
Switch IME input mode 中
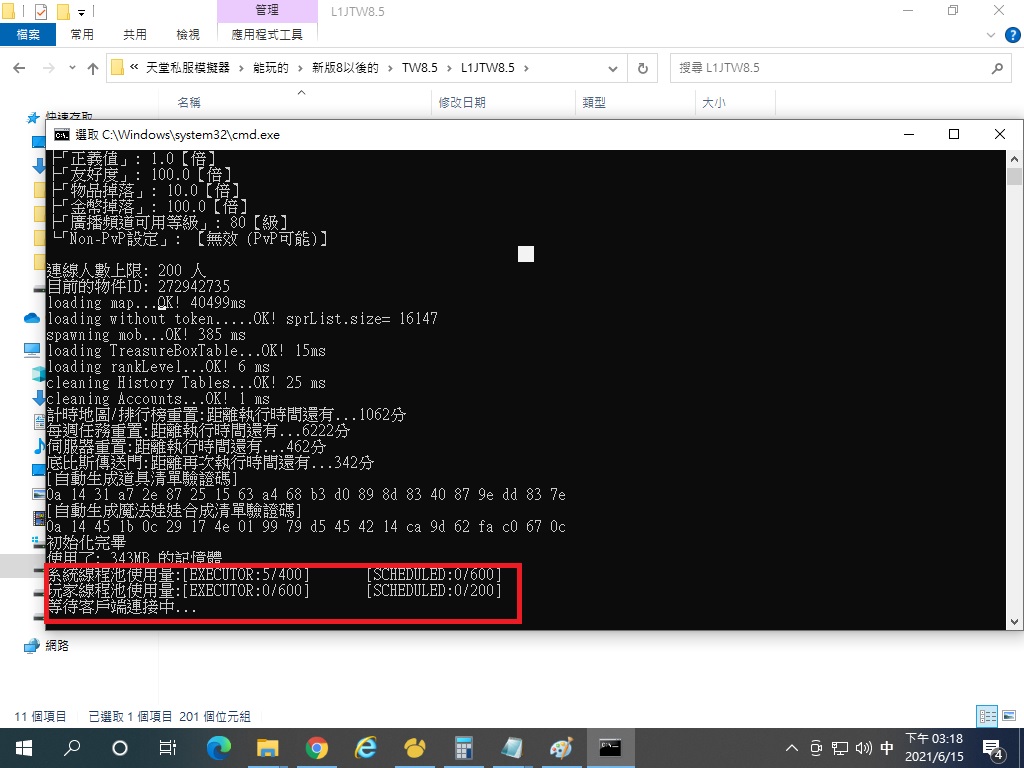click(x=887, y=748)
